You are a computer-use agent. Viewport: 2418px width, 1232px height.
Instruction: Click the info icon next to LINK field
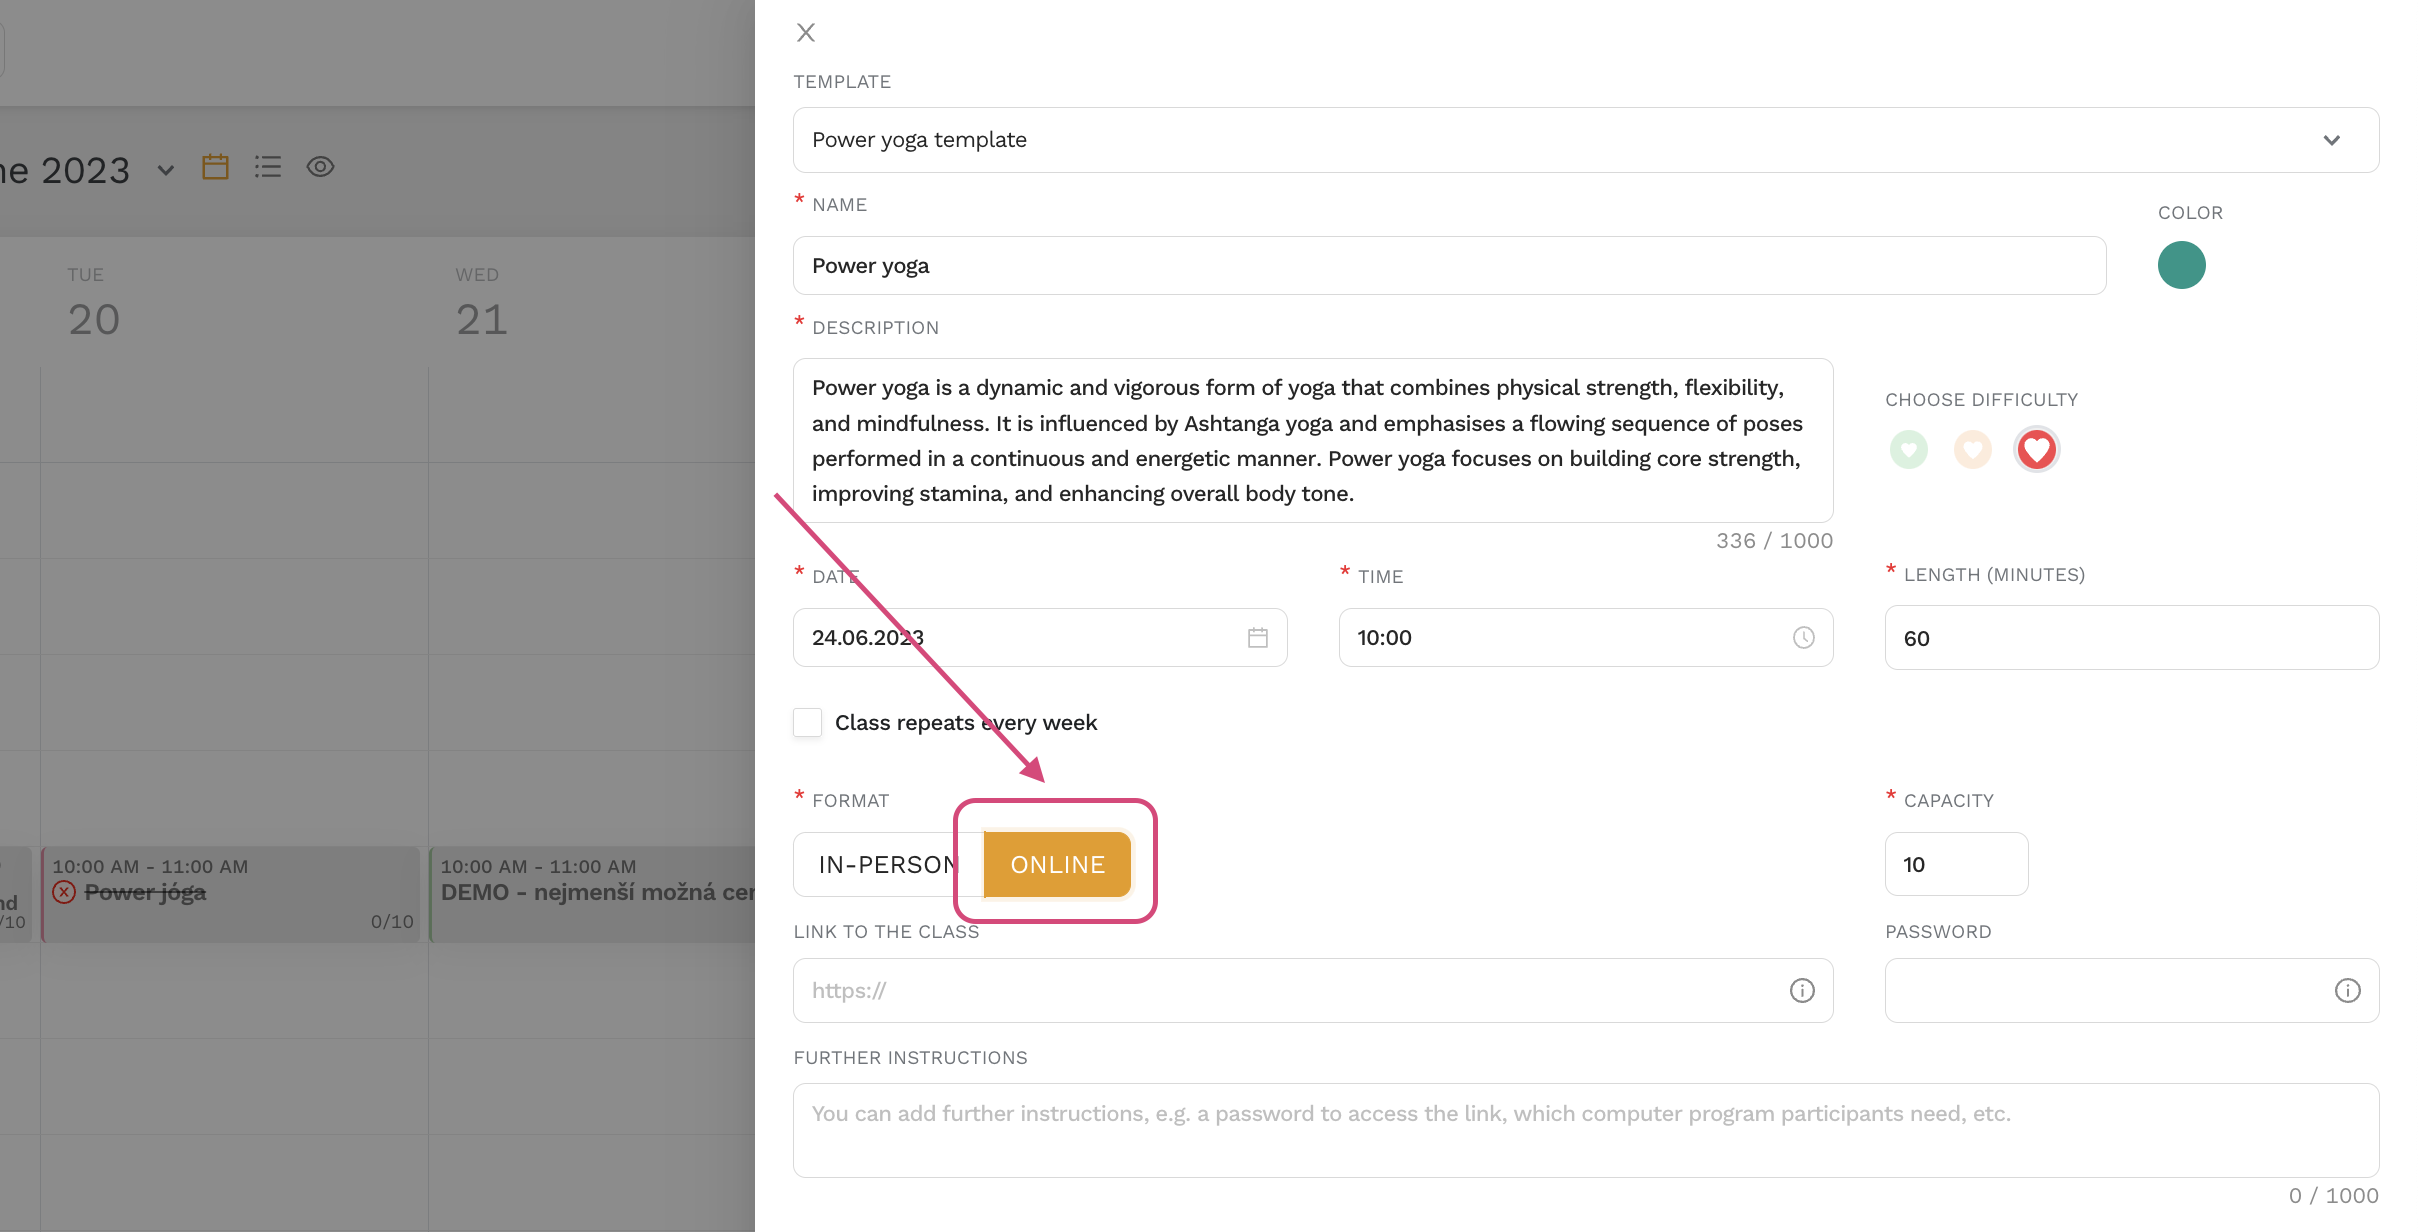tap(1802, 990)
